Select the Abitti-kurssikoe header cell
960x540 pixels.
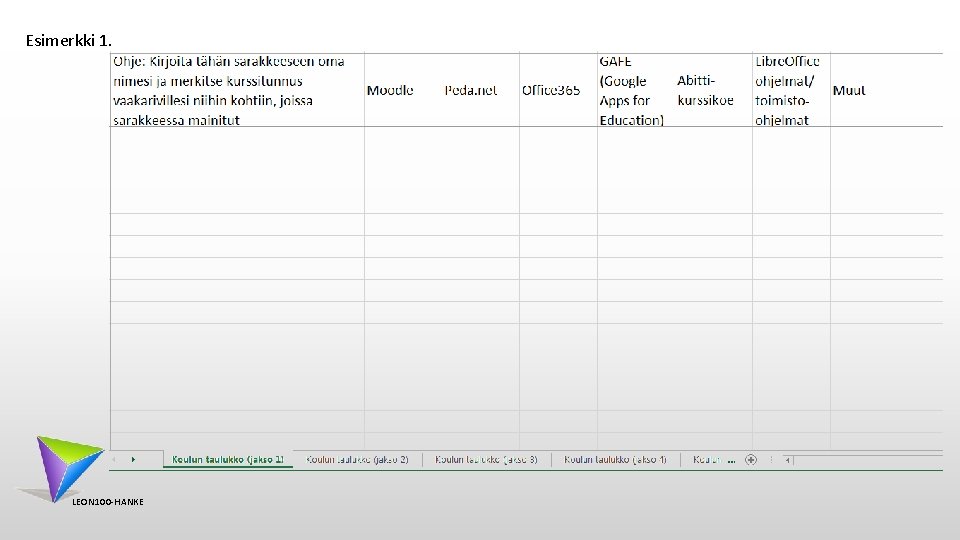(714, 90)
